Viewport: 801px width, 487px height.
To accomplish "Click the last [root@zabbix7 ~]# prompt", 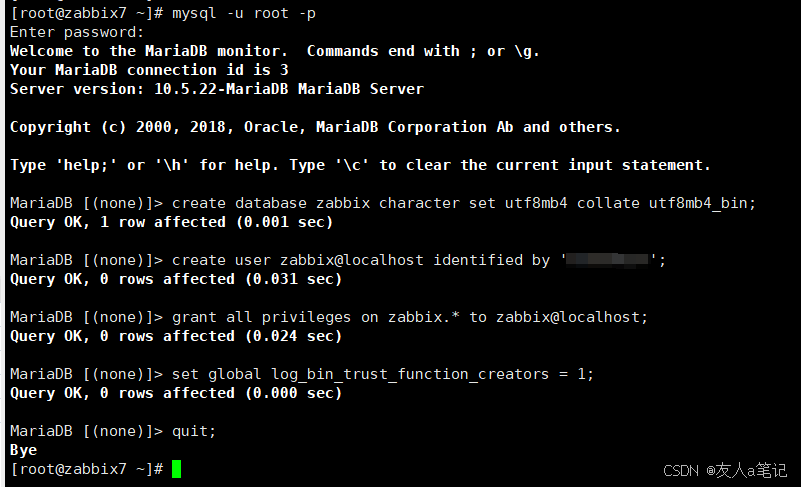I will [x=87, y=469].
